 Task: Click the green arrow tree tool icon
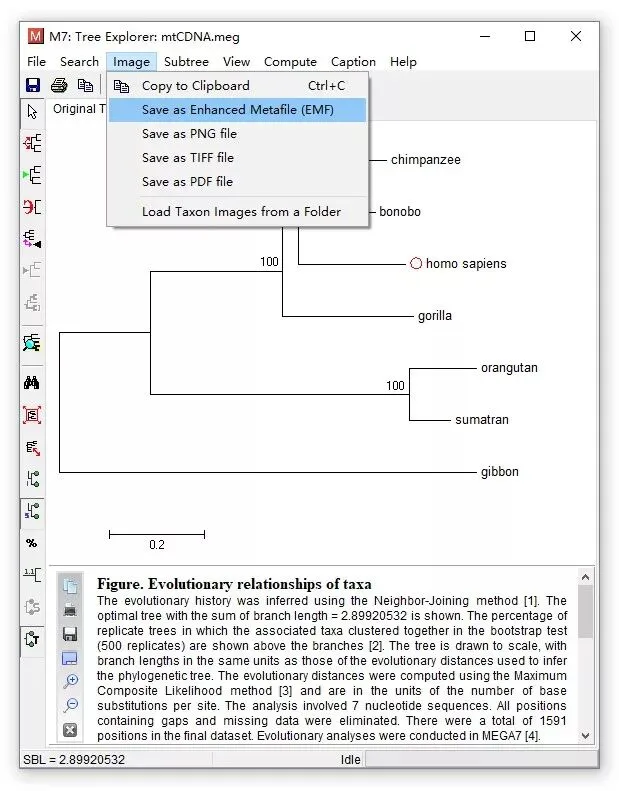[x=32, y=175]
